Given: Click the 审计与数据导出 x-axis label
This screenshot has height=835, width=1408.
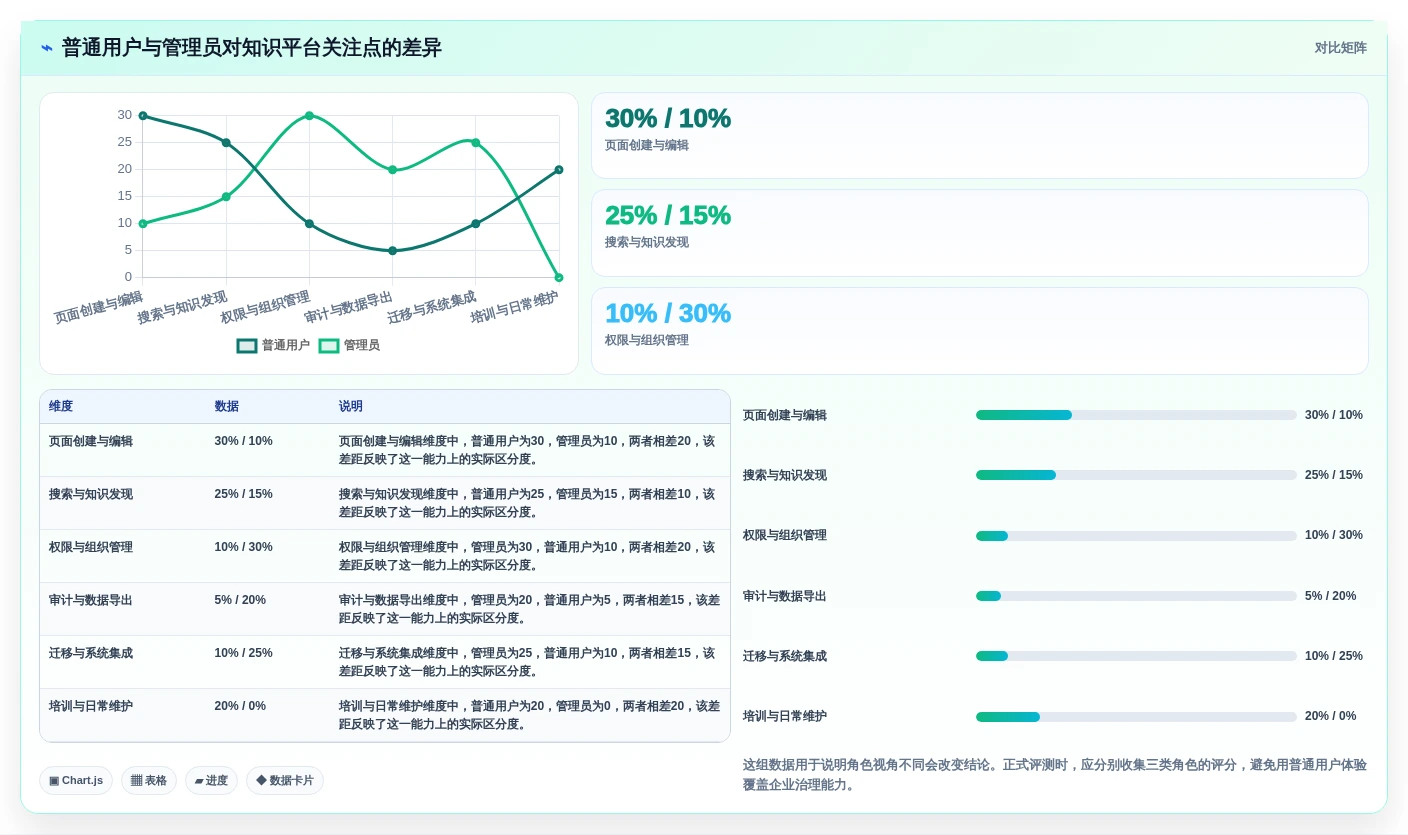Looking at the screenshot, I should 348,308.
